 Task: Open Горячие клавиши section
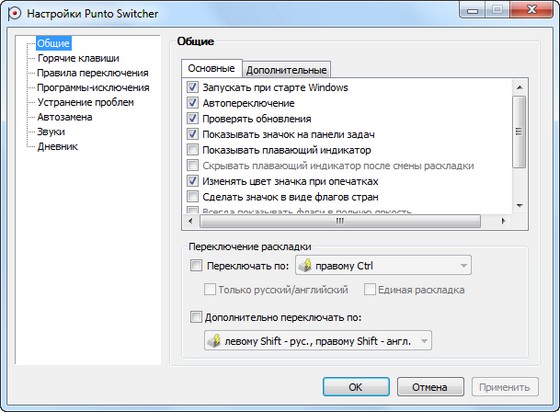[78, 58]
